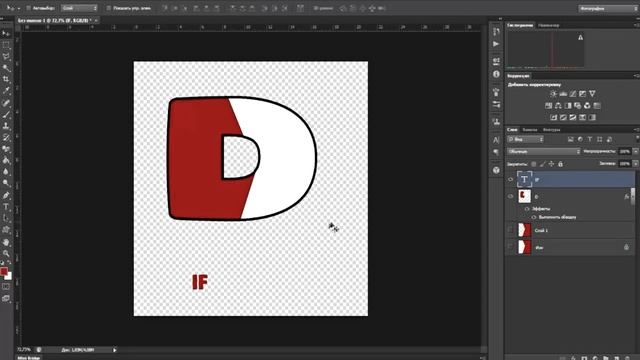Select the Lasso tool

[6, 56]
